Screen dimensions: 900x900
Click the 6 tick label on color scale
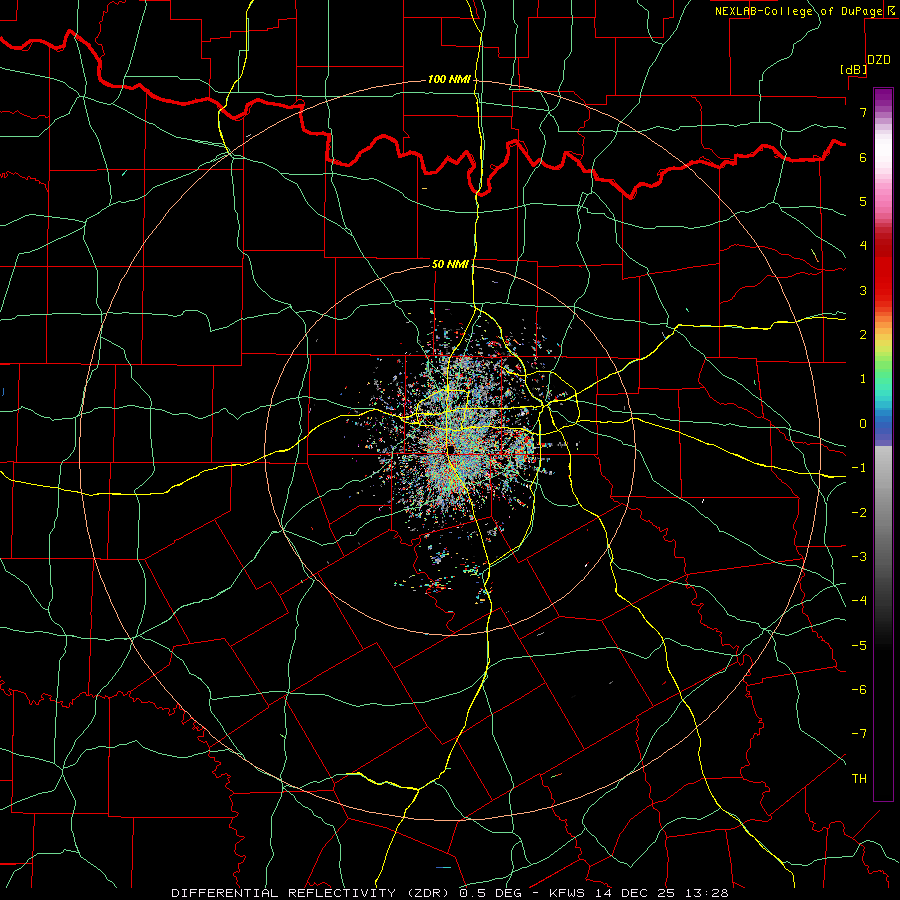point(863,157)
